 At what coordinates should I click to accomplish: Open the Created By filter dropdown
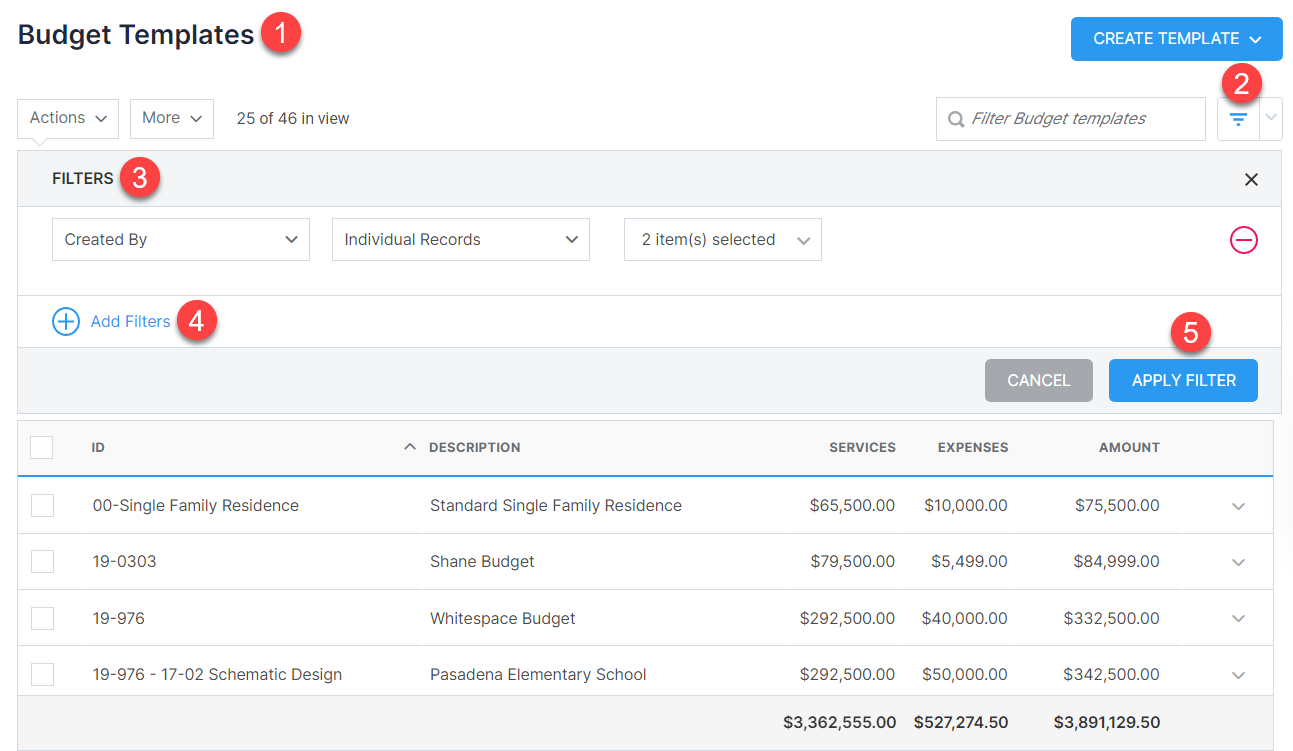coord(180,239)
